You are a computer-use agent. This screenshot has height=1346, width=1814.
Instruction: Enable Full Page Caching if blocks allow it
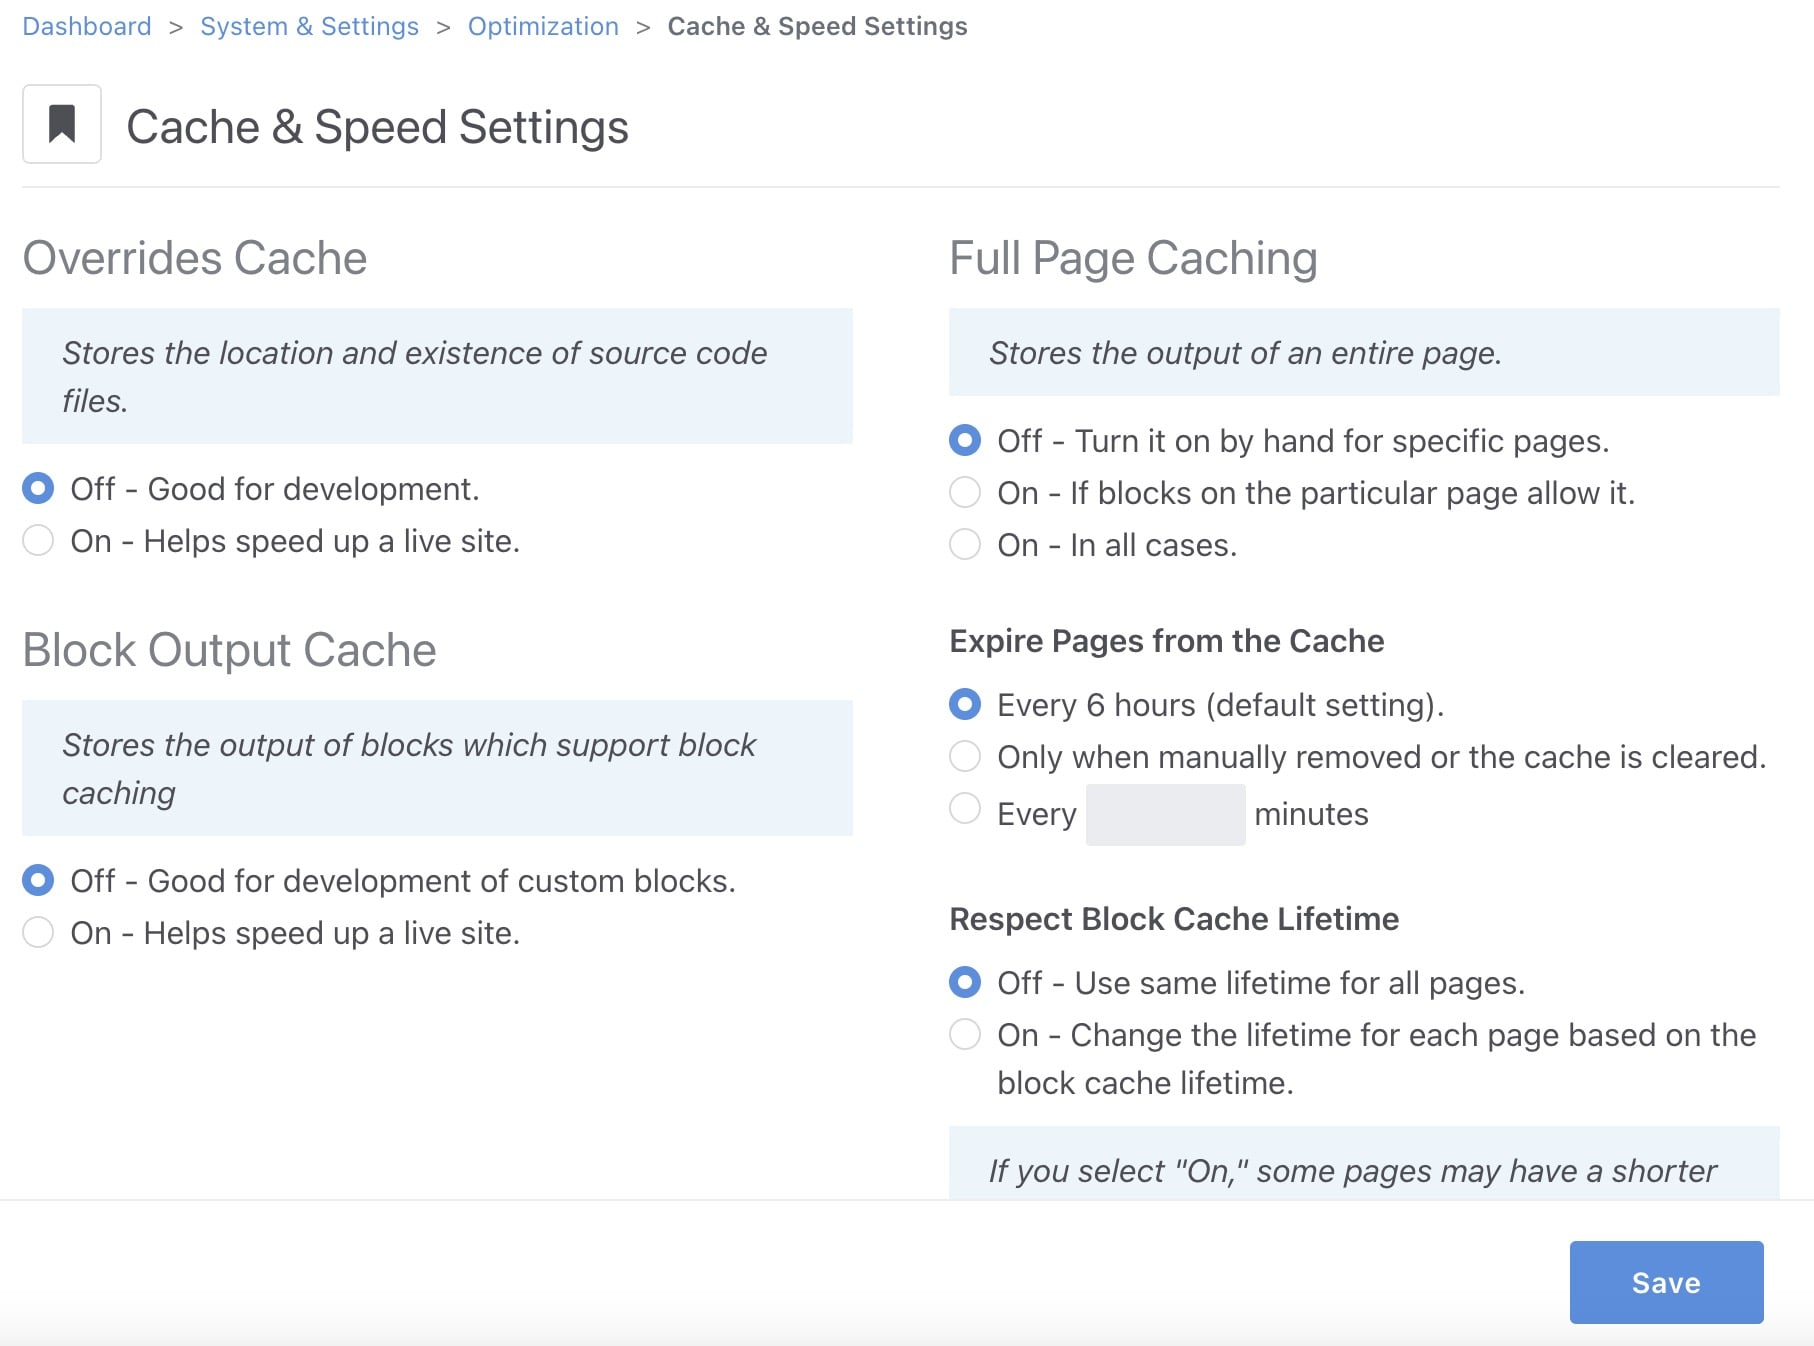[x=965, y=492]
